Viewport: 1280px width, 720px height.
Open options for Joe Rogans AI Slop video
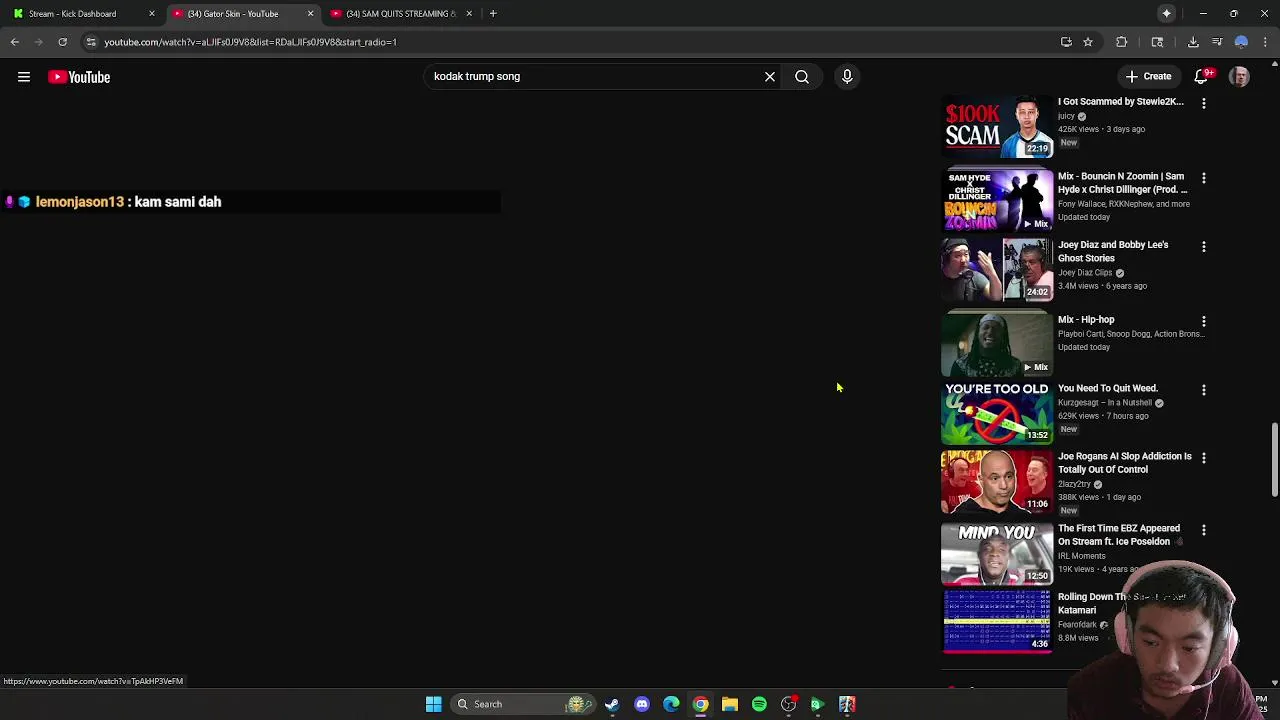pos(1204,458)
